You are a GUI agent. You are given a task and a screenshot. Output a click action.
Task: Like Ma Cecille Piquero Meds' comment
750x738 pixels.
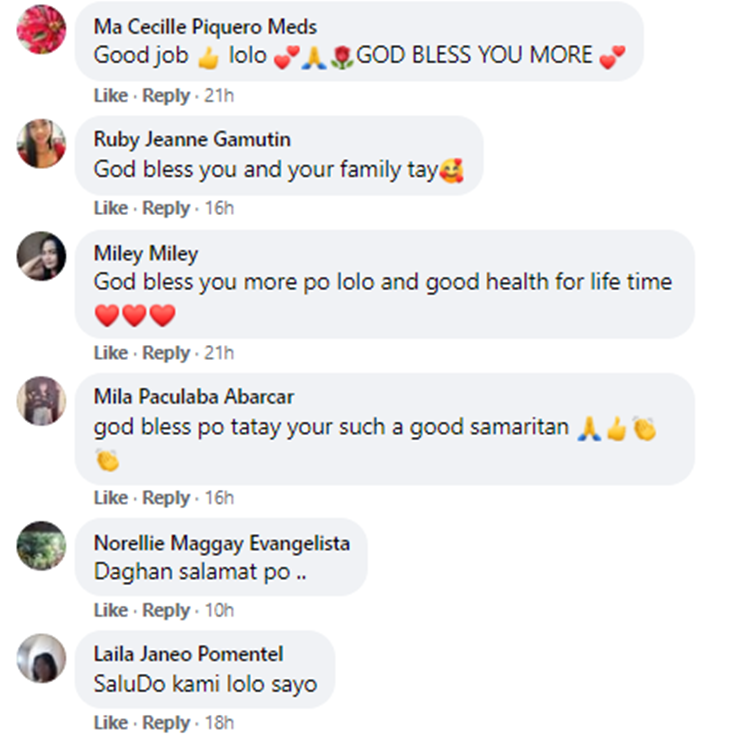coord(110,96)
